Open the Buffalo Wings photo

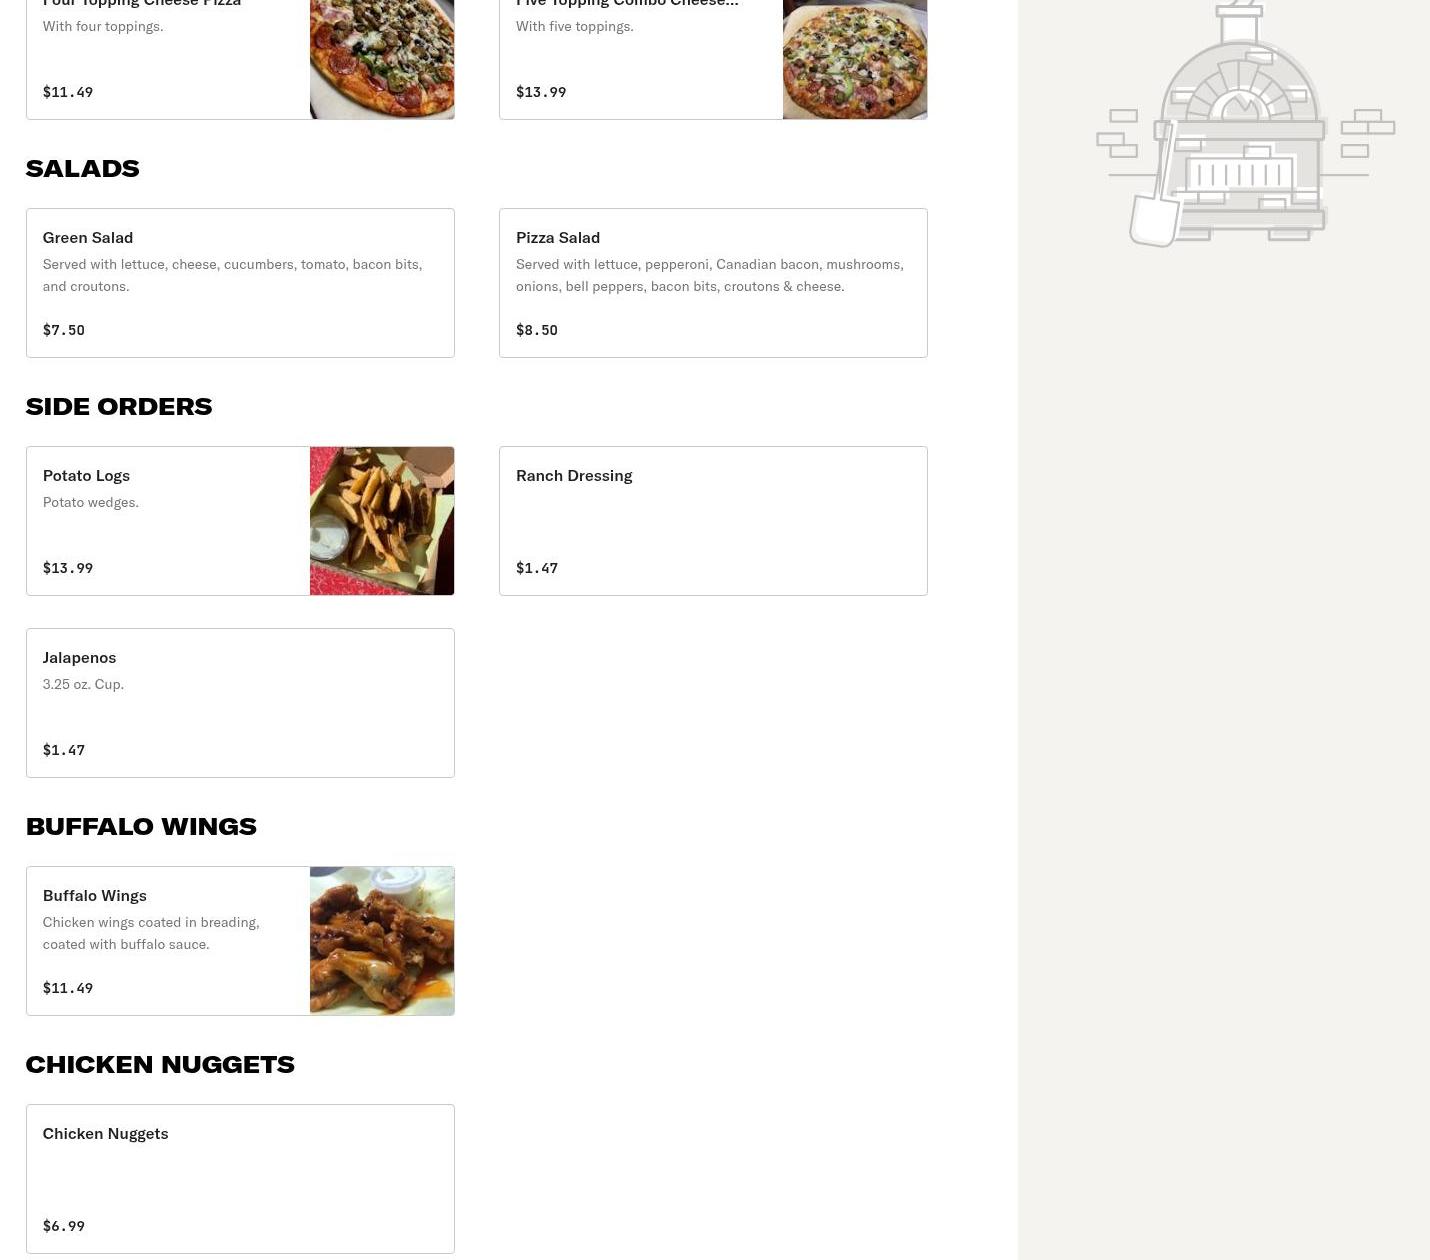(x=382, y=941)
